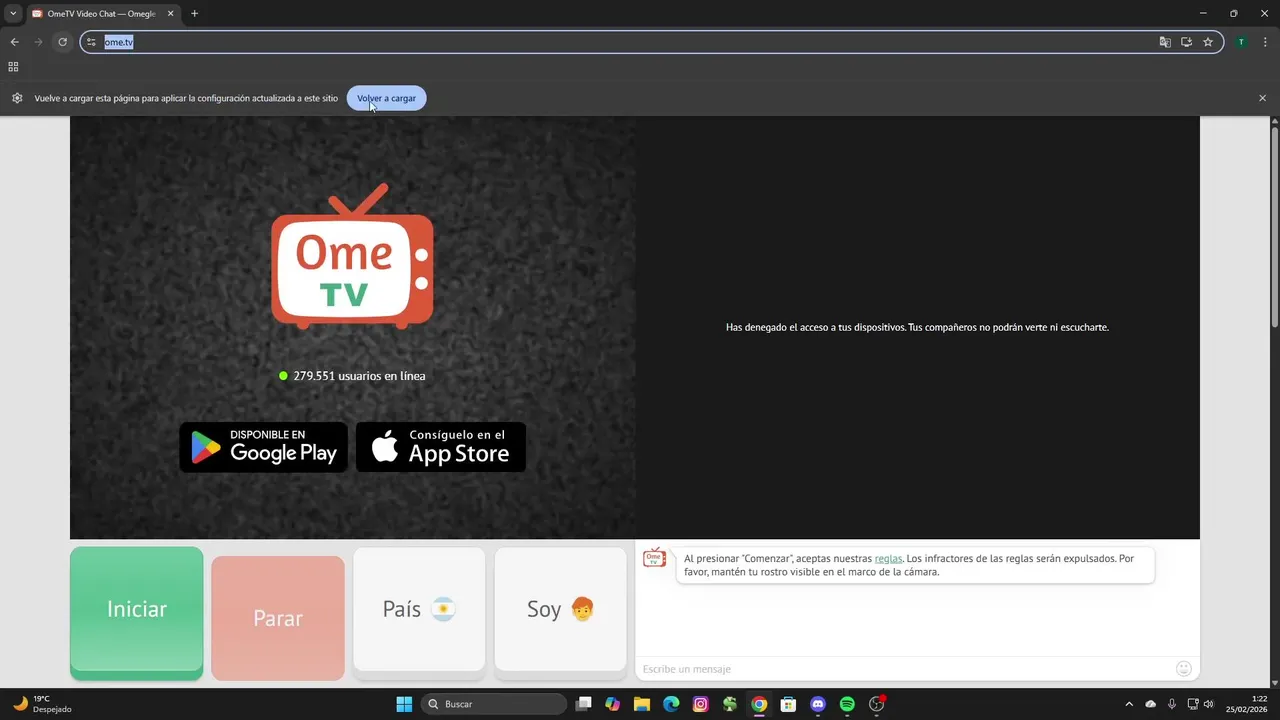Open the Soy gender selector
The image size is (1280, 720).
point(560,608)
